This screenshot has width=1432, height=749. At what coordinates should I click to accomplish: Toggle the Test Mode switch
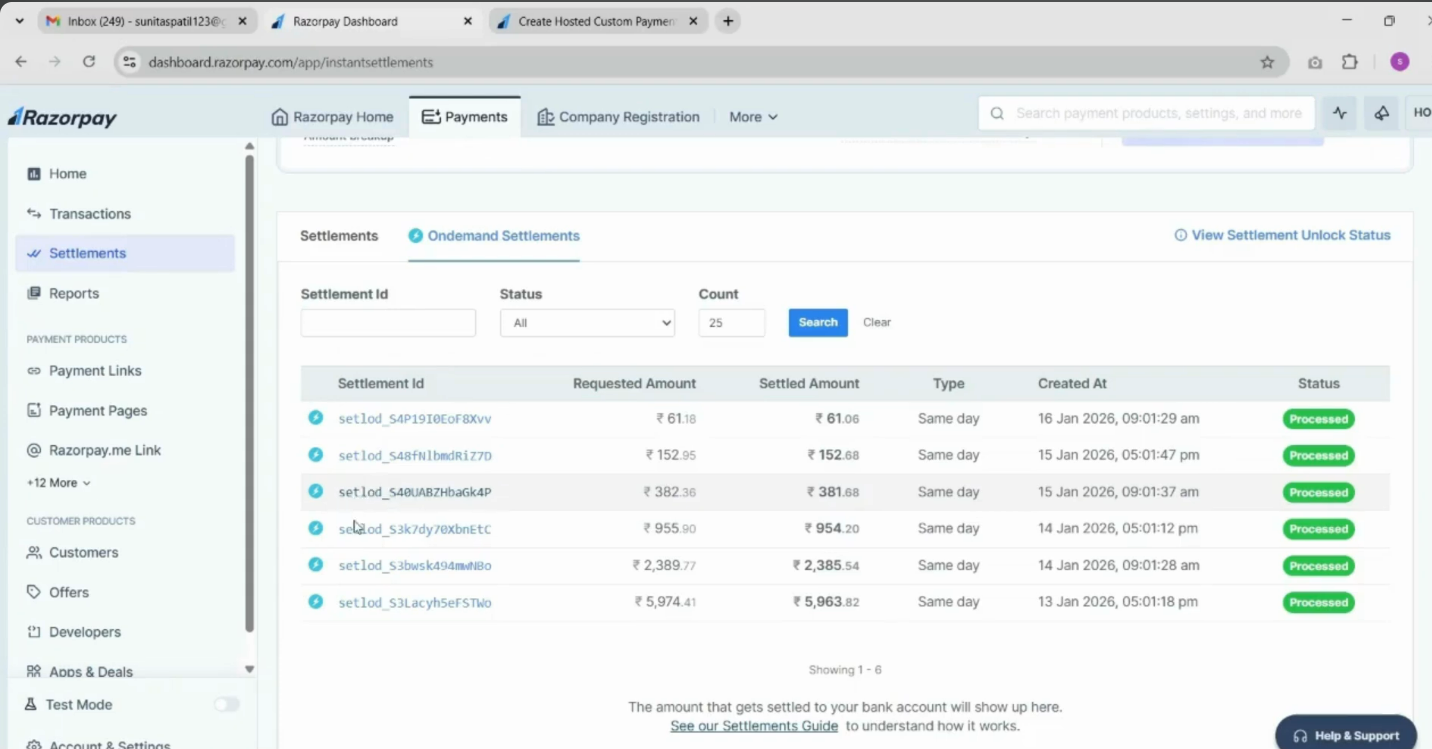tap(227, 705)
